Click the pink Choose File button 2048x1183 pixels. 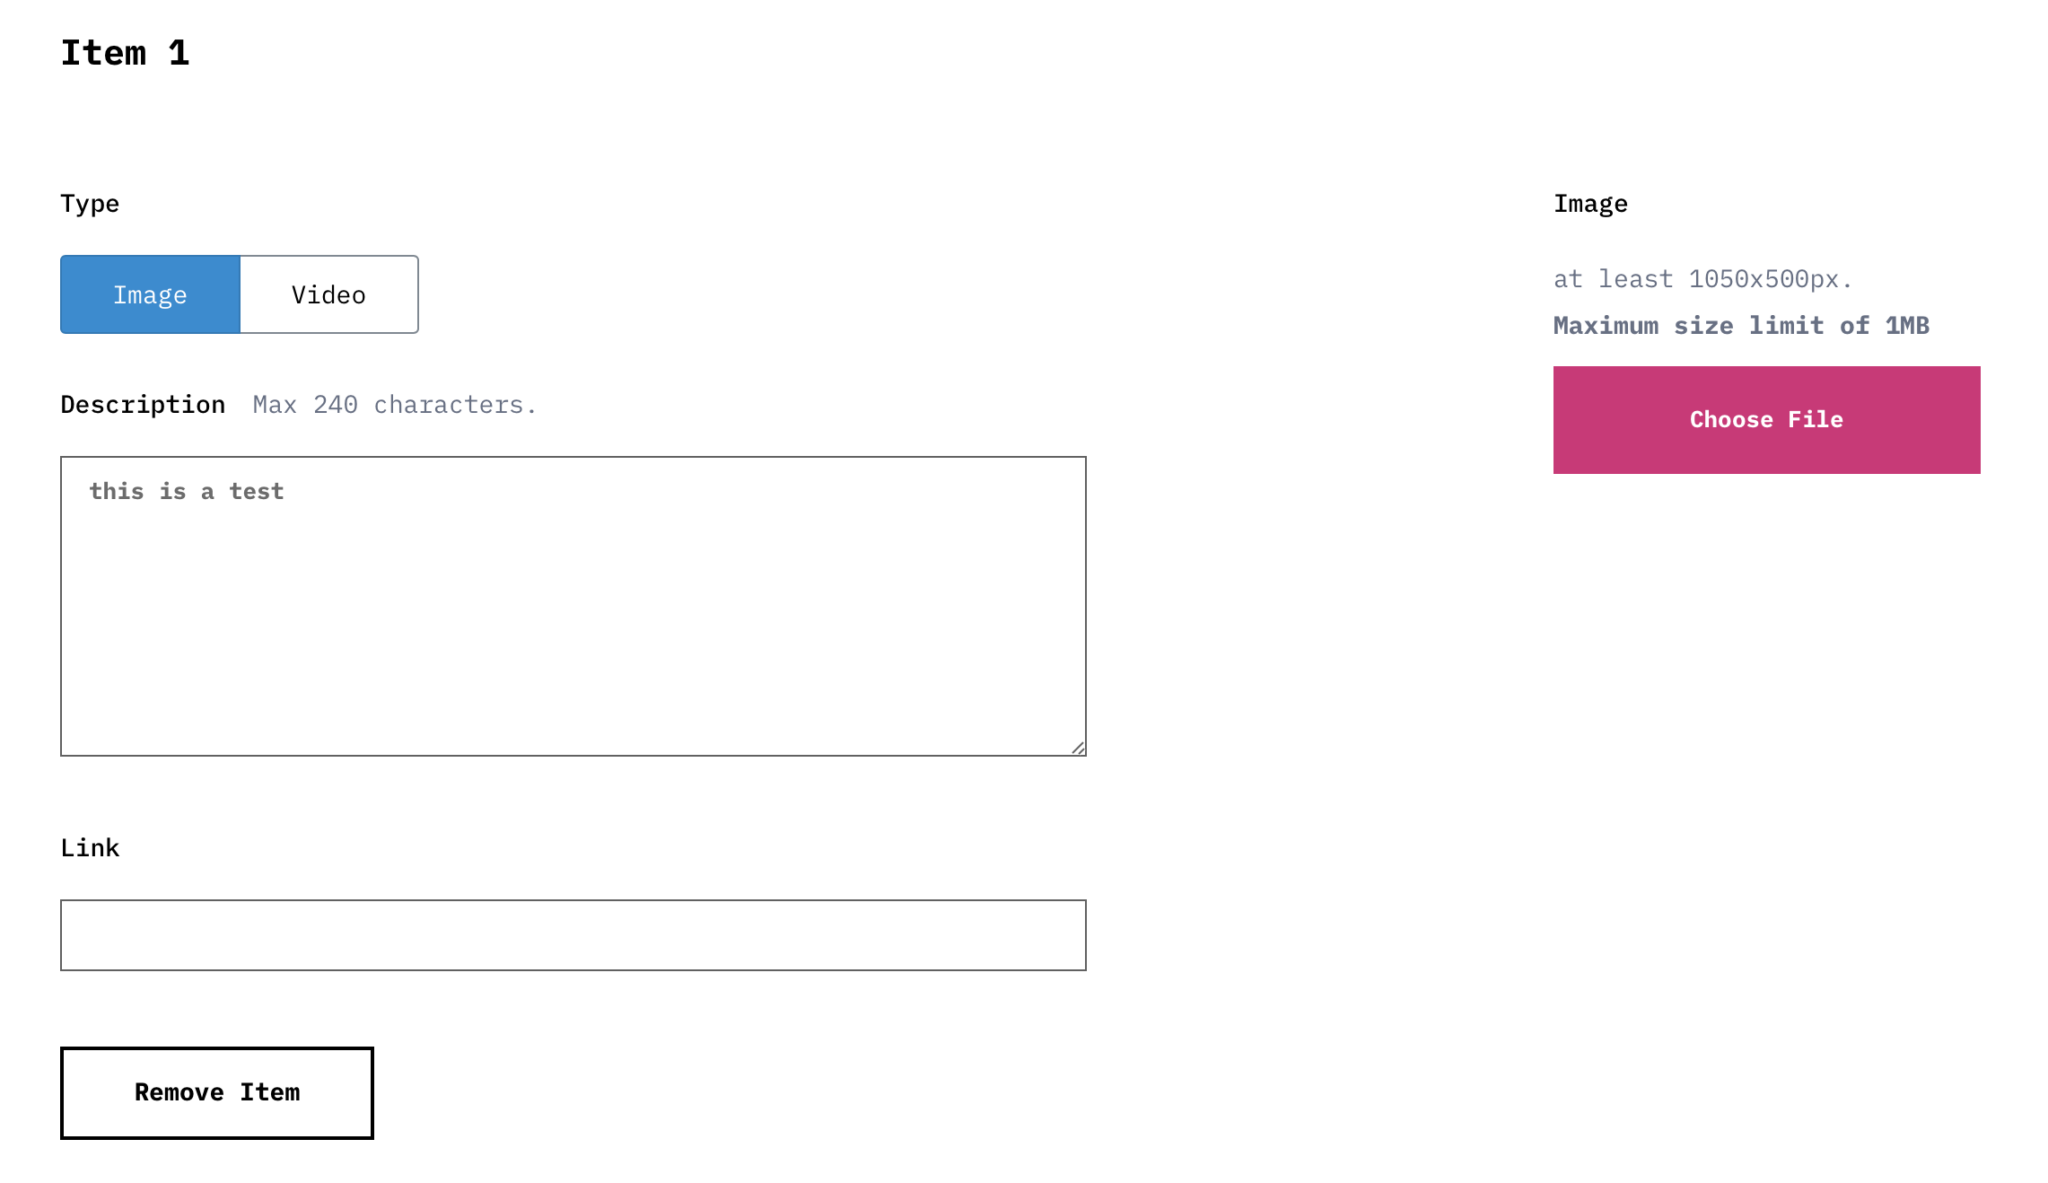click(x=1766, y=420)
